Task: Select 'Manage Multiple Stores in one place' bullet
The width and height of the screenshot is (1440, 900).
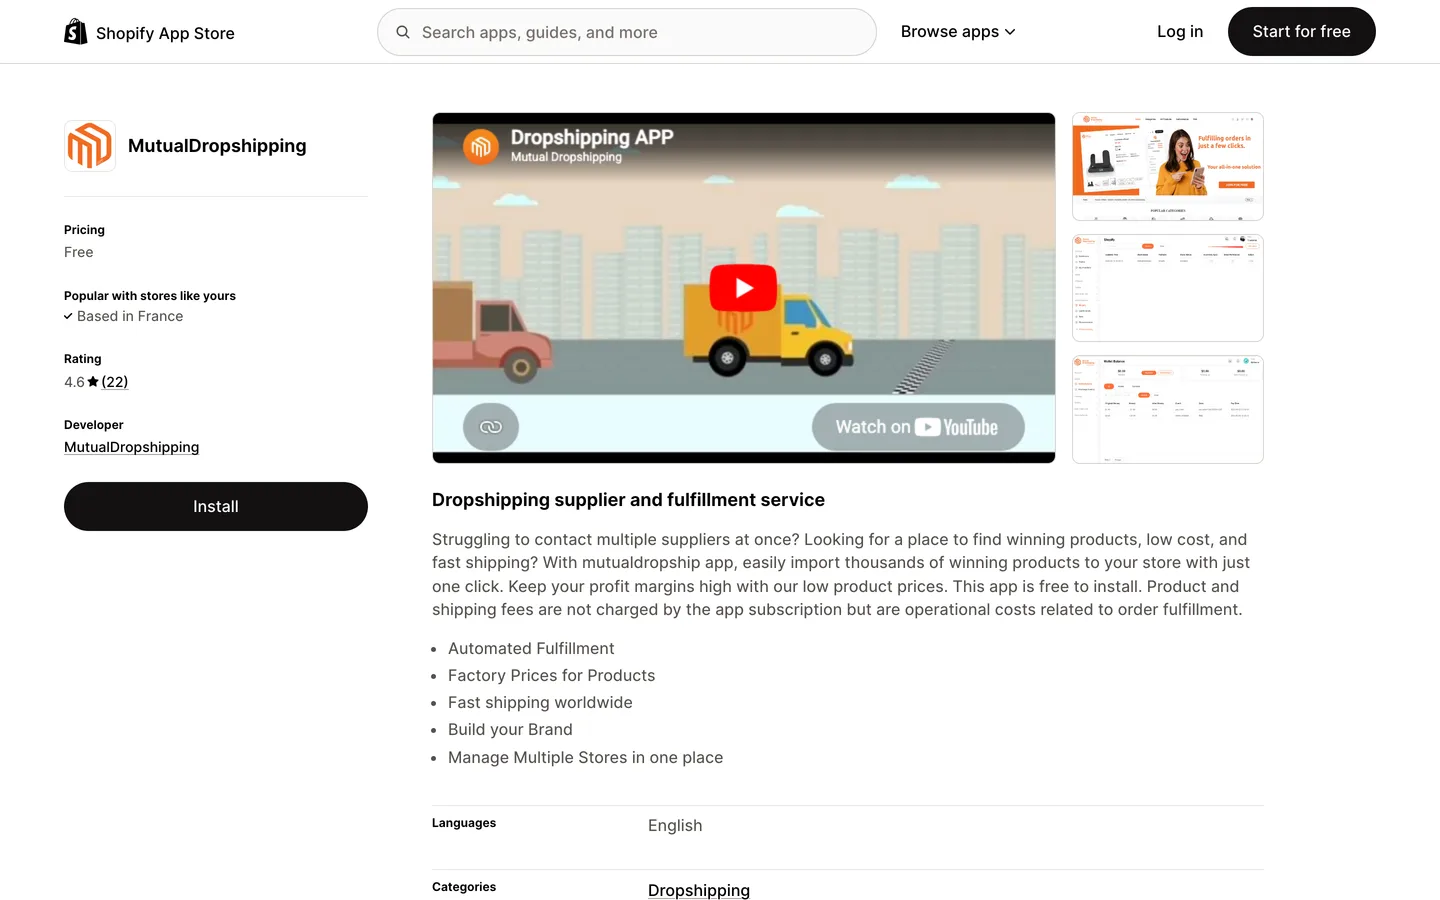Action: (585, 758)
